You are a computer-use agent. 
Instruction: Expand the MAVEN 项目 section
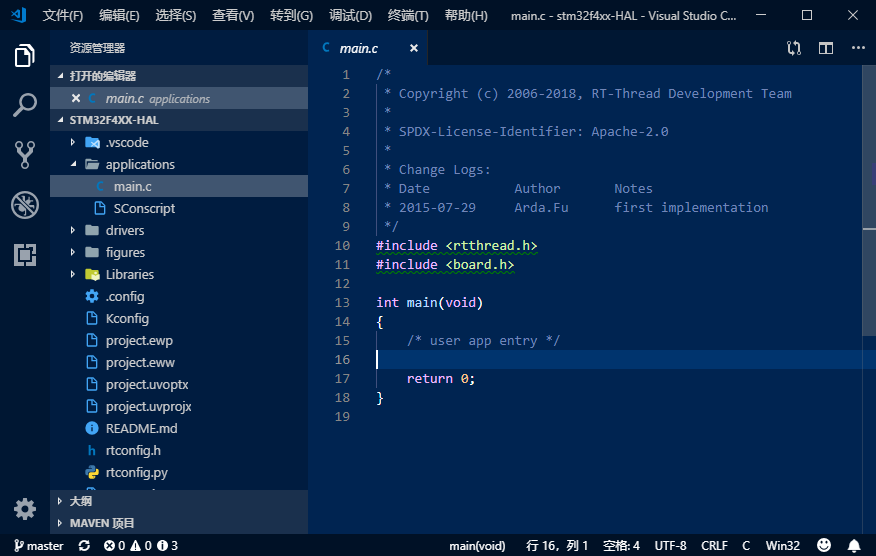179,523
